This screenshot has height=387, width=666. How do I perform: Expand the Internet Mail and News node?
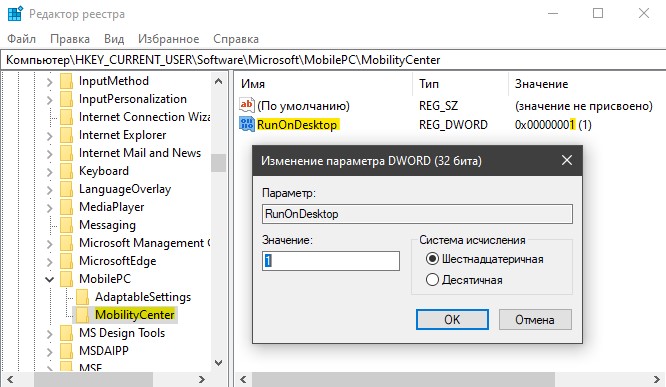point(50,153)
